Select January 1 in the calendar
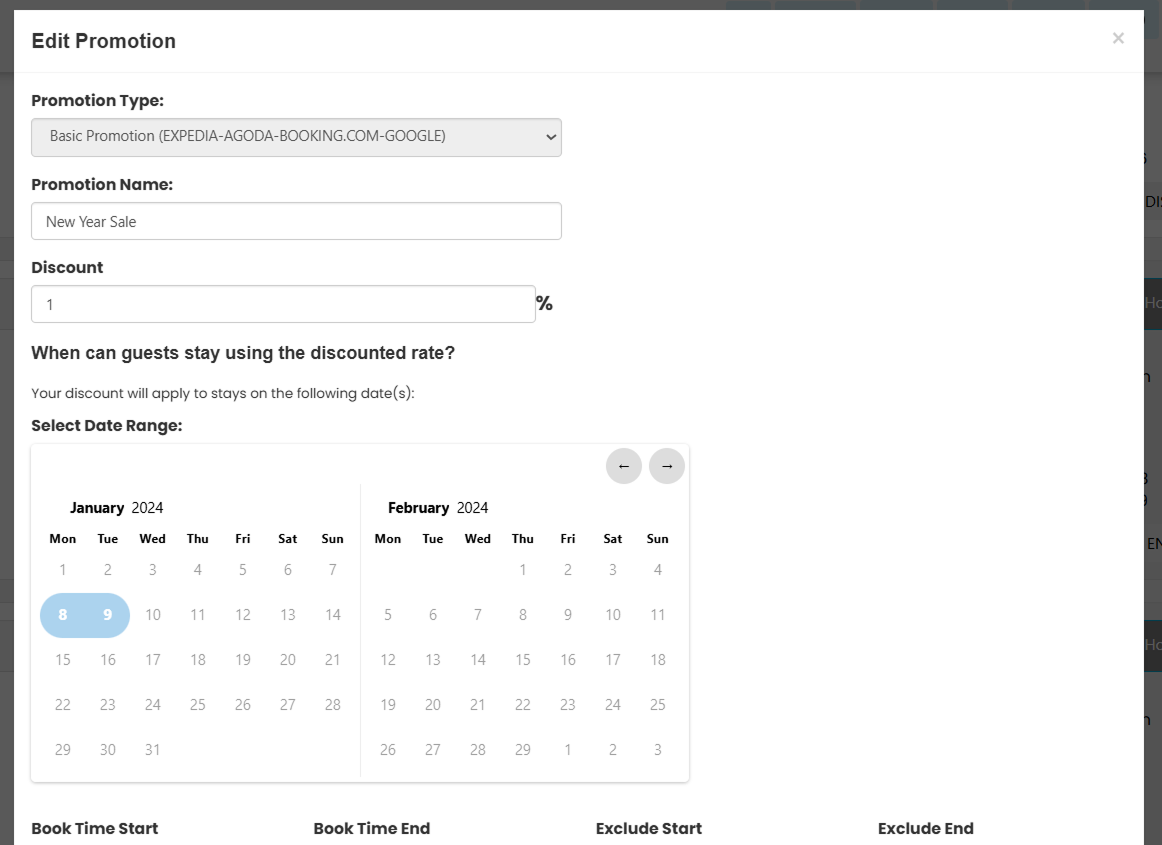Viewport: 1162px width, 845px height. point(63,569)
